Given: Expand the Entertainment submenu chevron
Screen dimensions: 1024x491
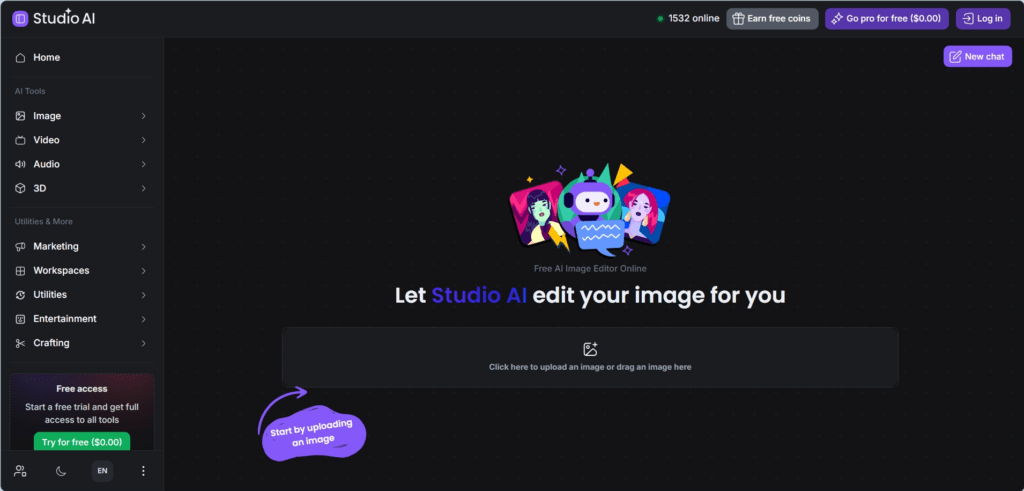Looking at the screenshot, I should tap(144, 319).
